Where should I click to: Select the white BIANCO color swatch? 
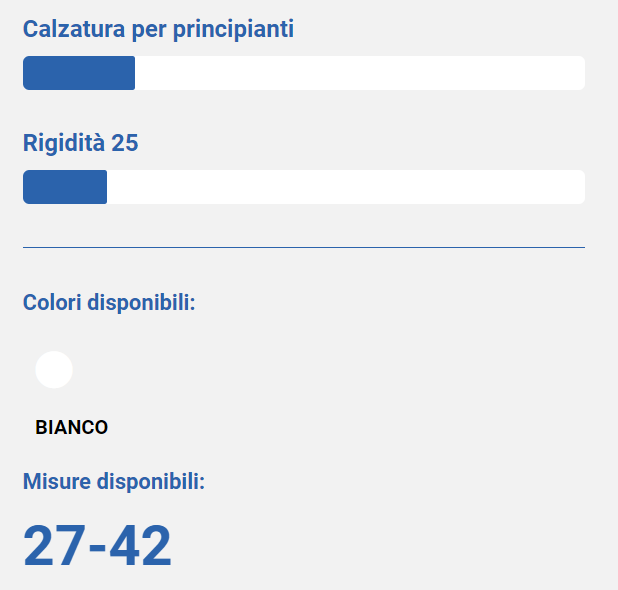(54, 370)
